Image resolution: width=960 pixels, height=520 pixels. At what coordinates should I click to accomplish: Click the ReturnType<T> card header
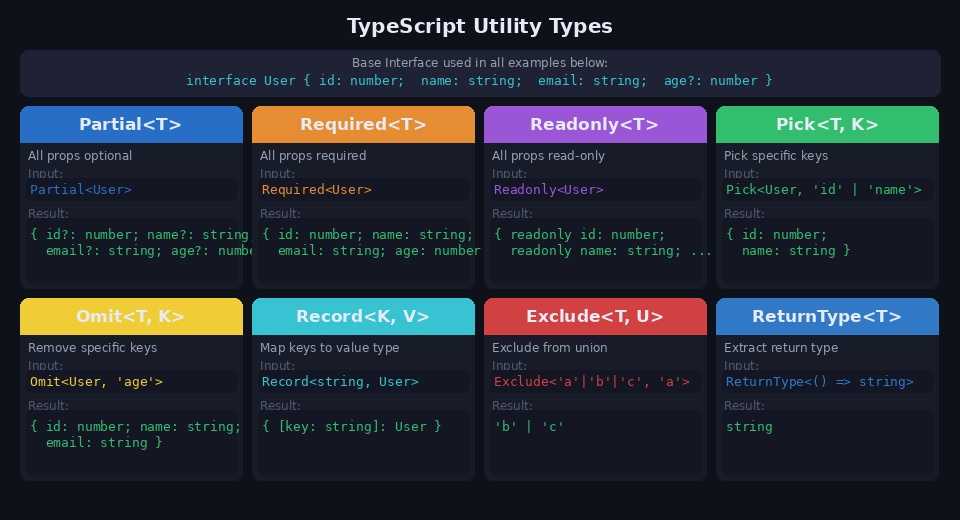point(827,317)
